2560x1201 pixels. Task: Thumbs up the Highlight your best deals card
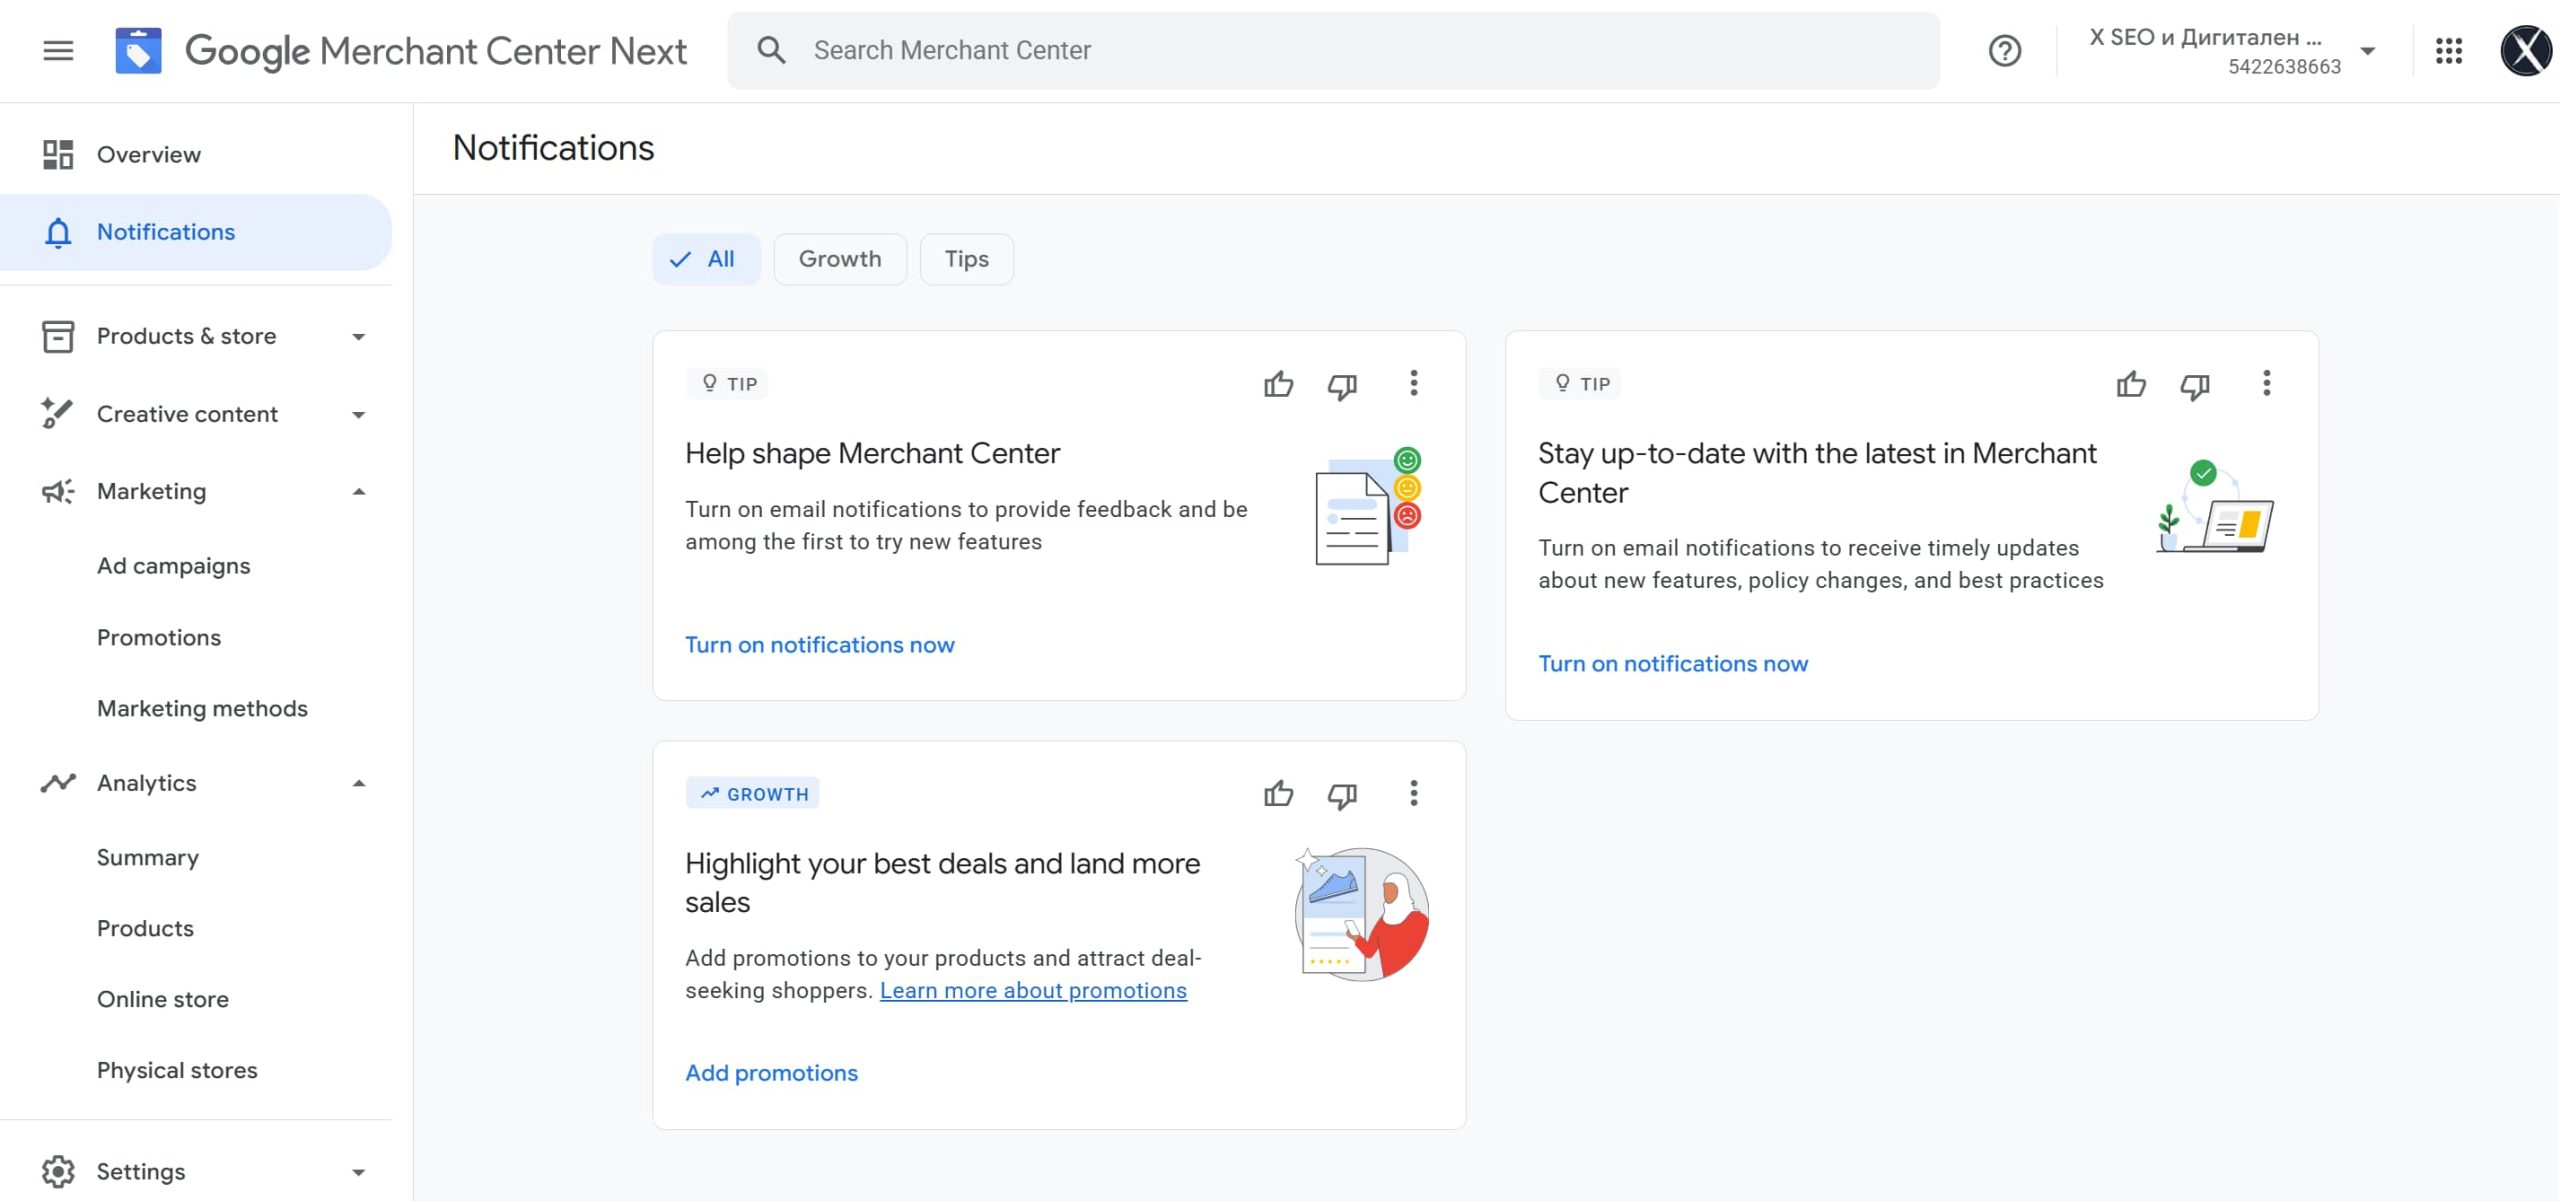(1278, 794)
